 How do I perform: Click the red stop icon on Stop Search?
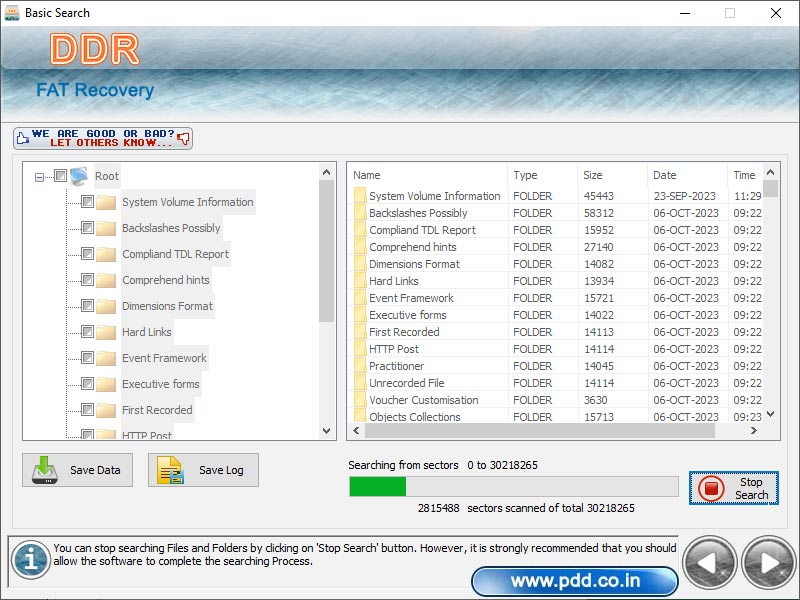click(713, 488)
